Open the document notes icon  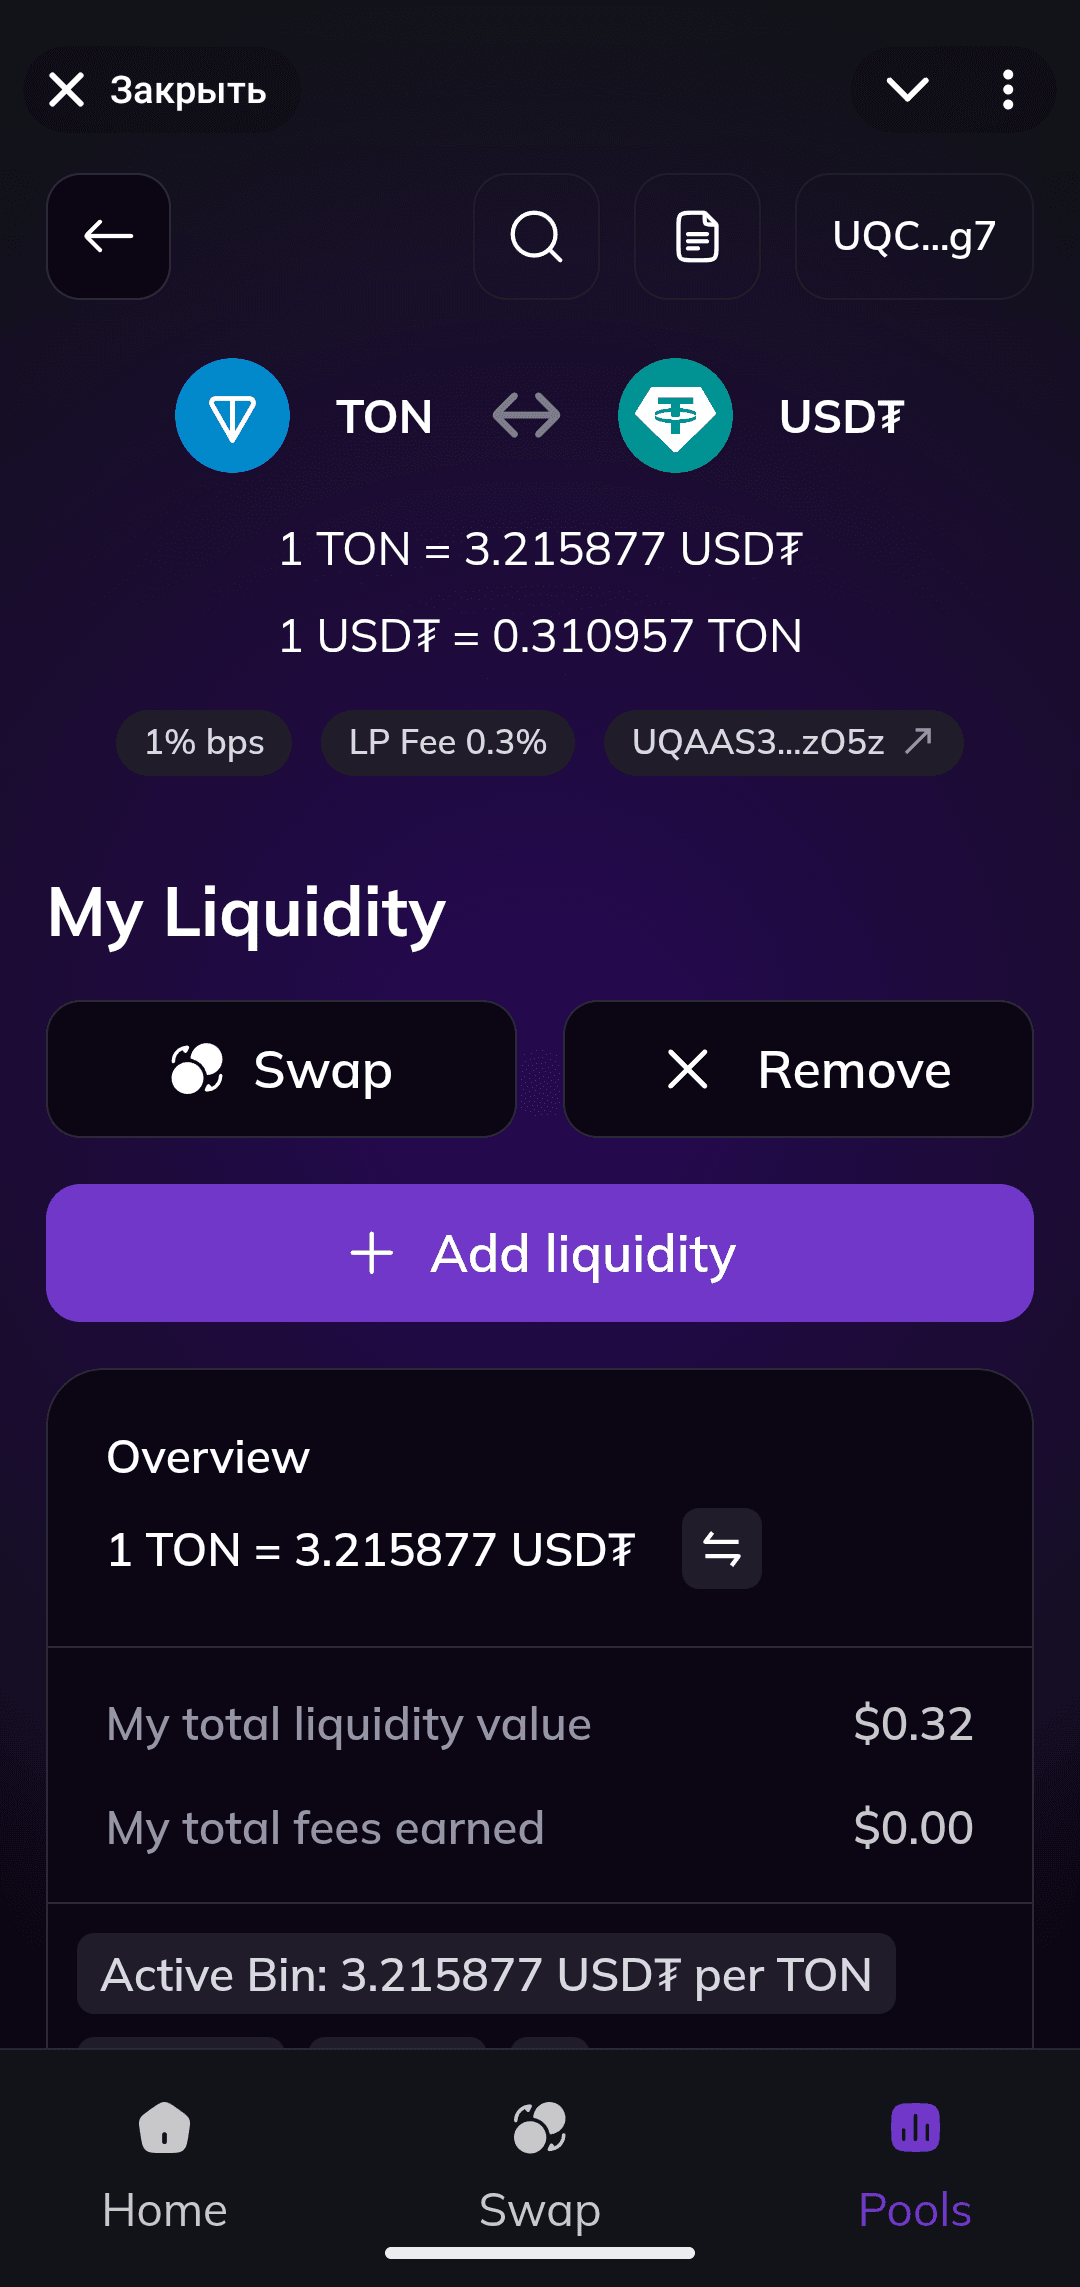click(697, 237)
